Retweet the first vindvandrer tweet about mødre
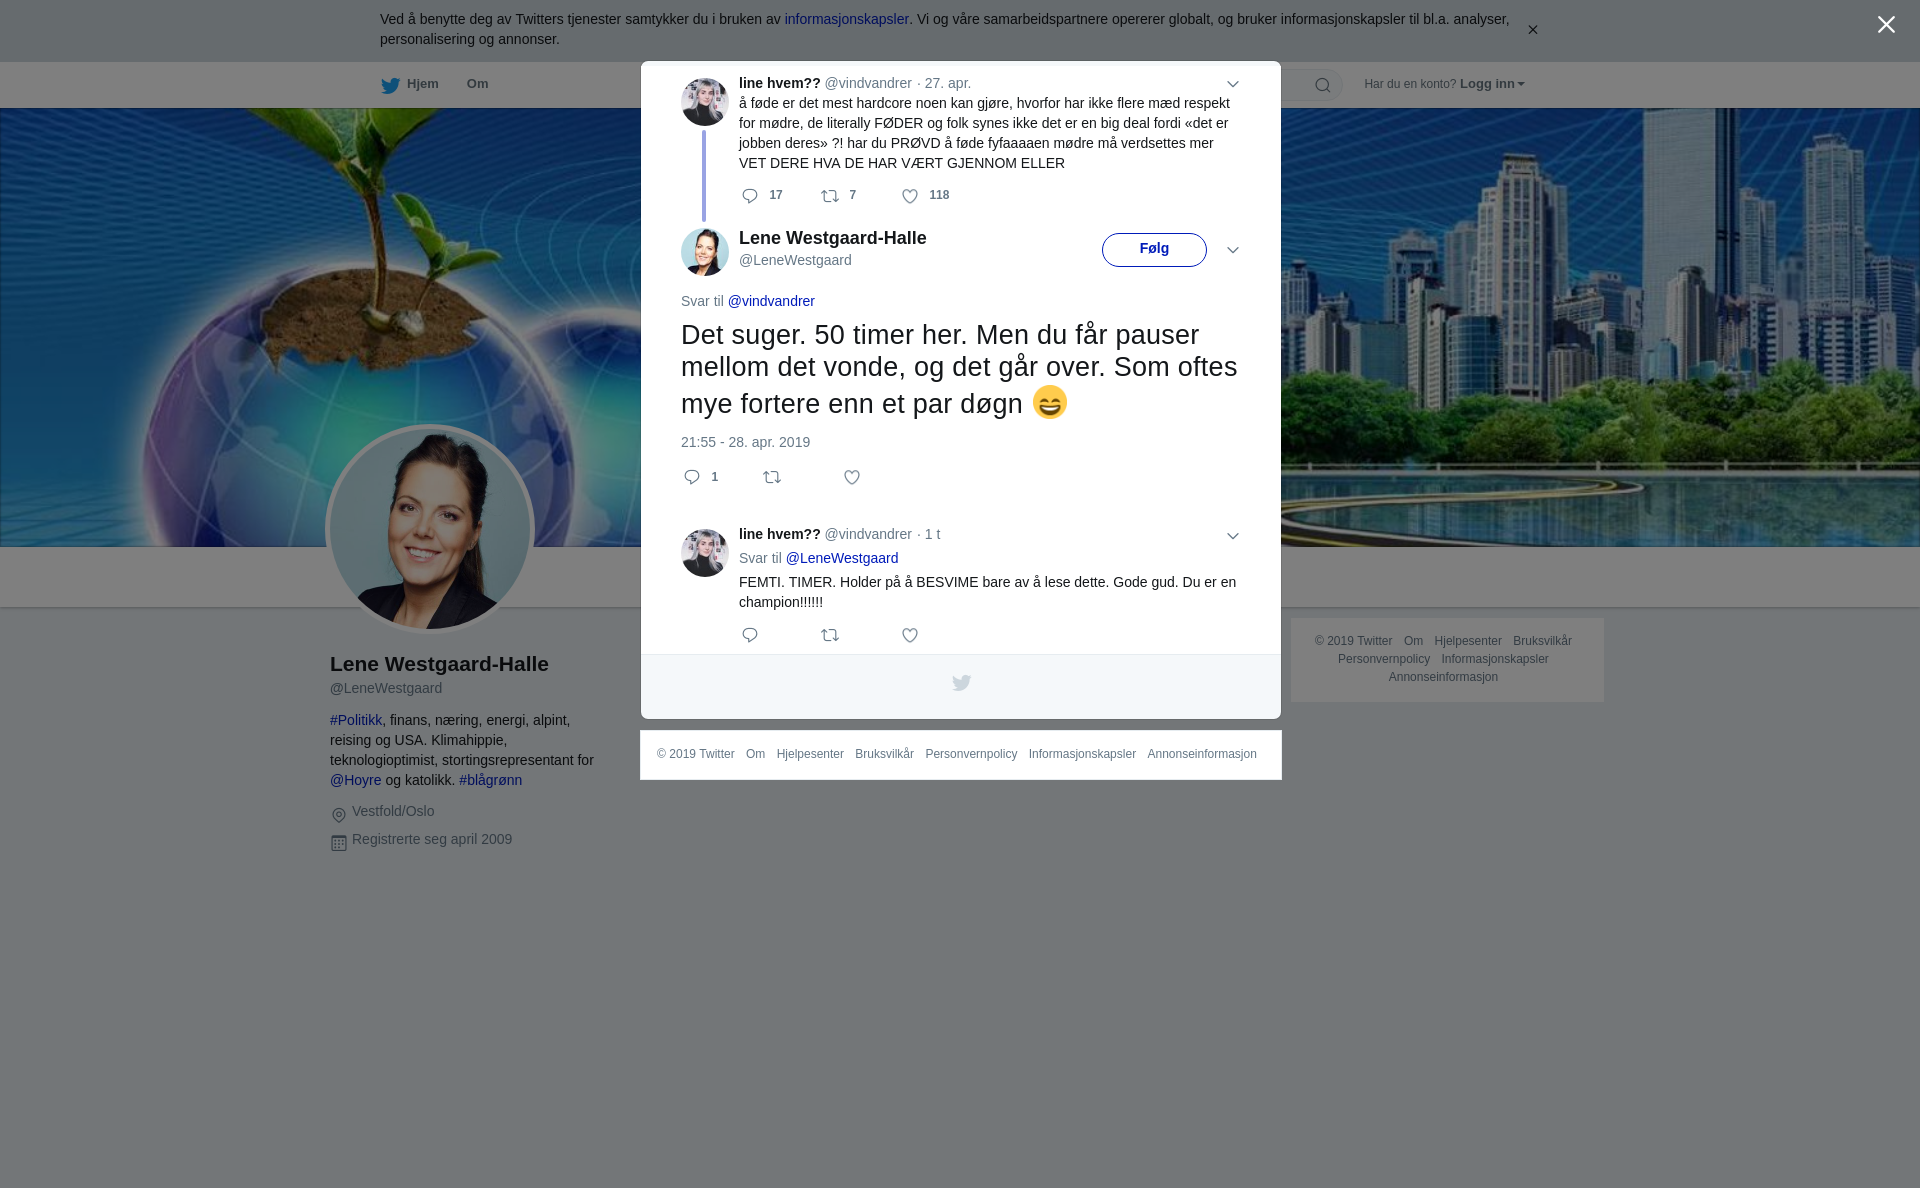 click(x=830, y=196)
